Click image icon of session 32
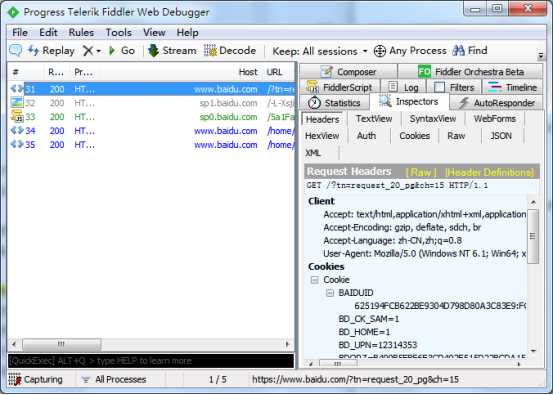This screenshot has height=395, width=553. (17, 103)
